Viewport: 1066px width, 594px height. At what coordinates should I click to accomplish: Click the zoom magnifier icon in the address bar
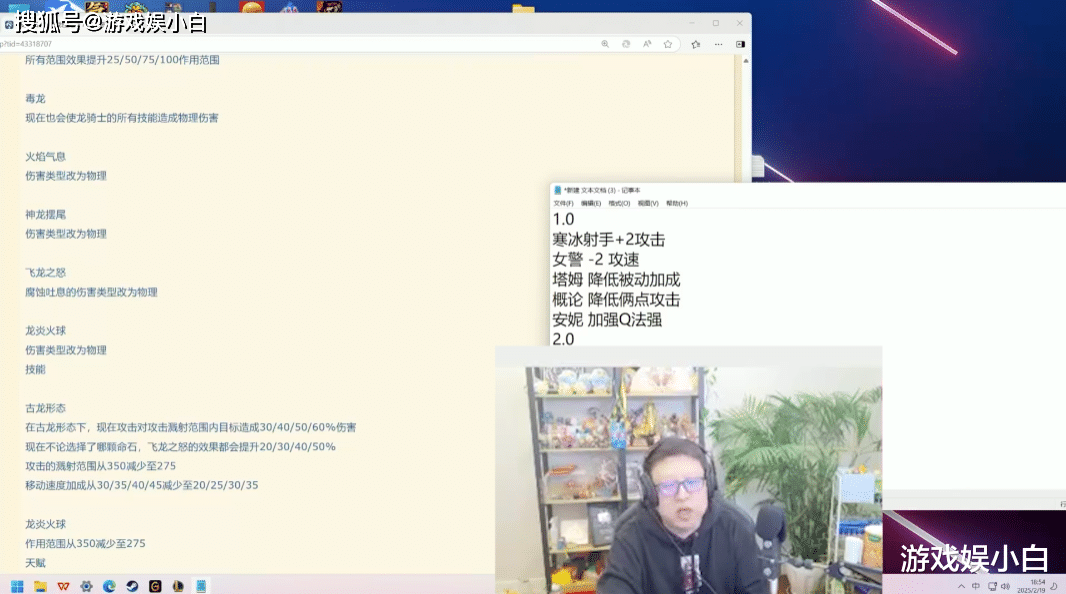tap(605, 44)
